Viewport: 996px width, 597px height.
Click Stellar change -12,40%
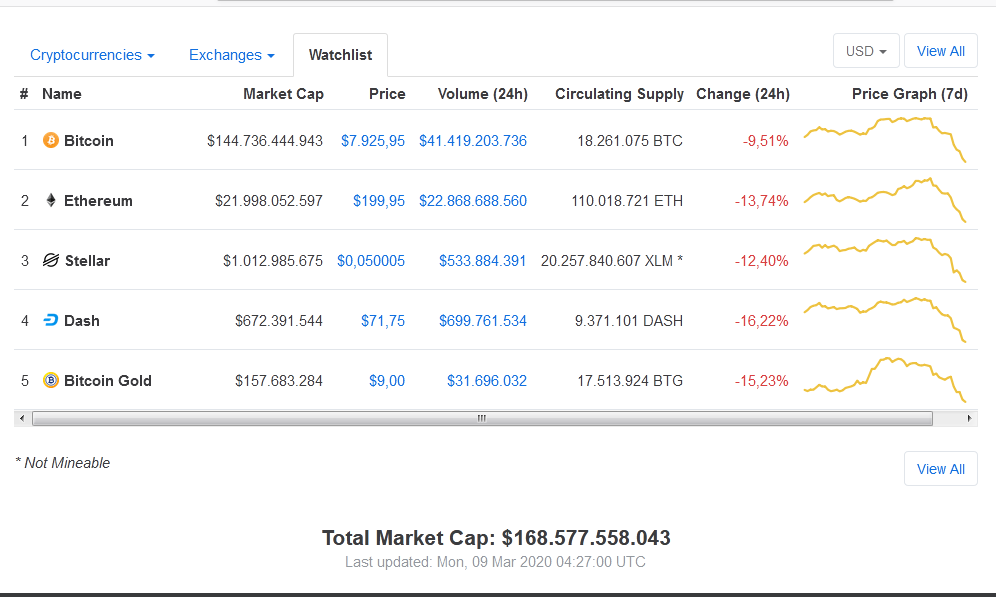(762, 261)
